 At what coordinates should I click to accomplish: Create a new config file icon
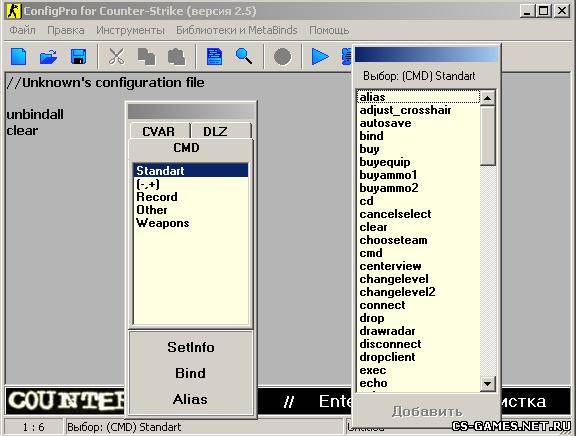[19, 57]
